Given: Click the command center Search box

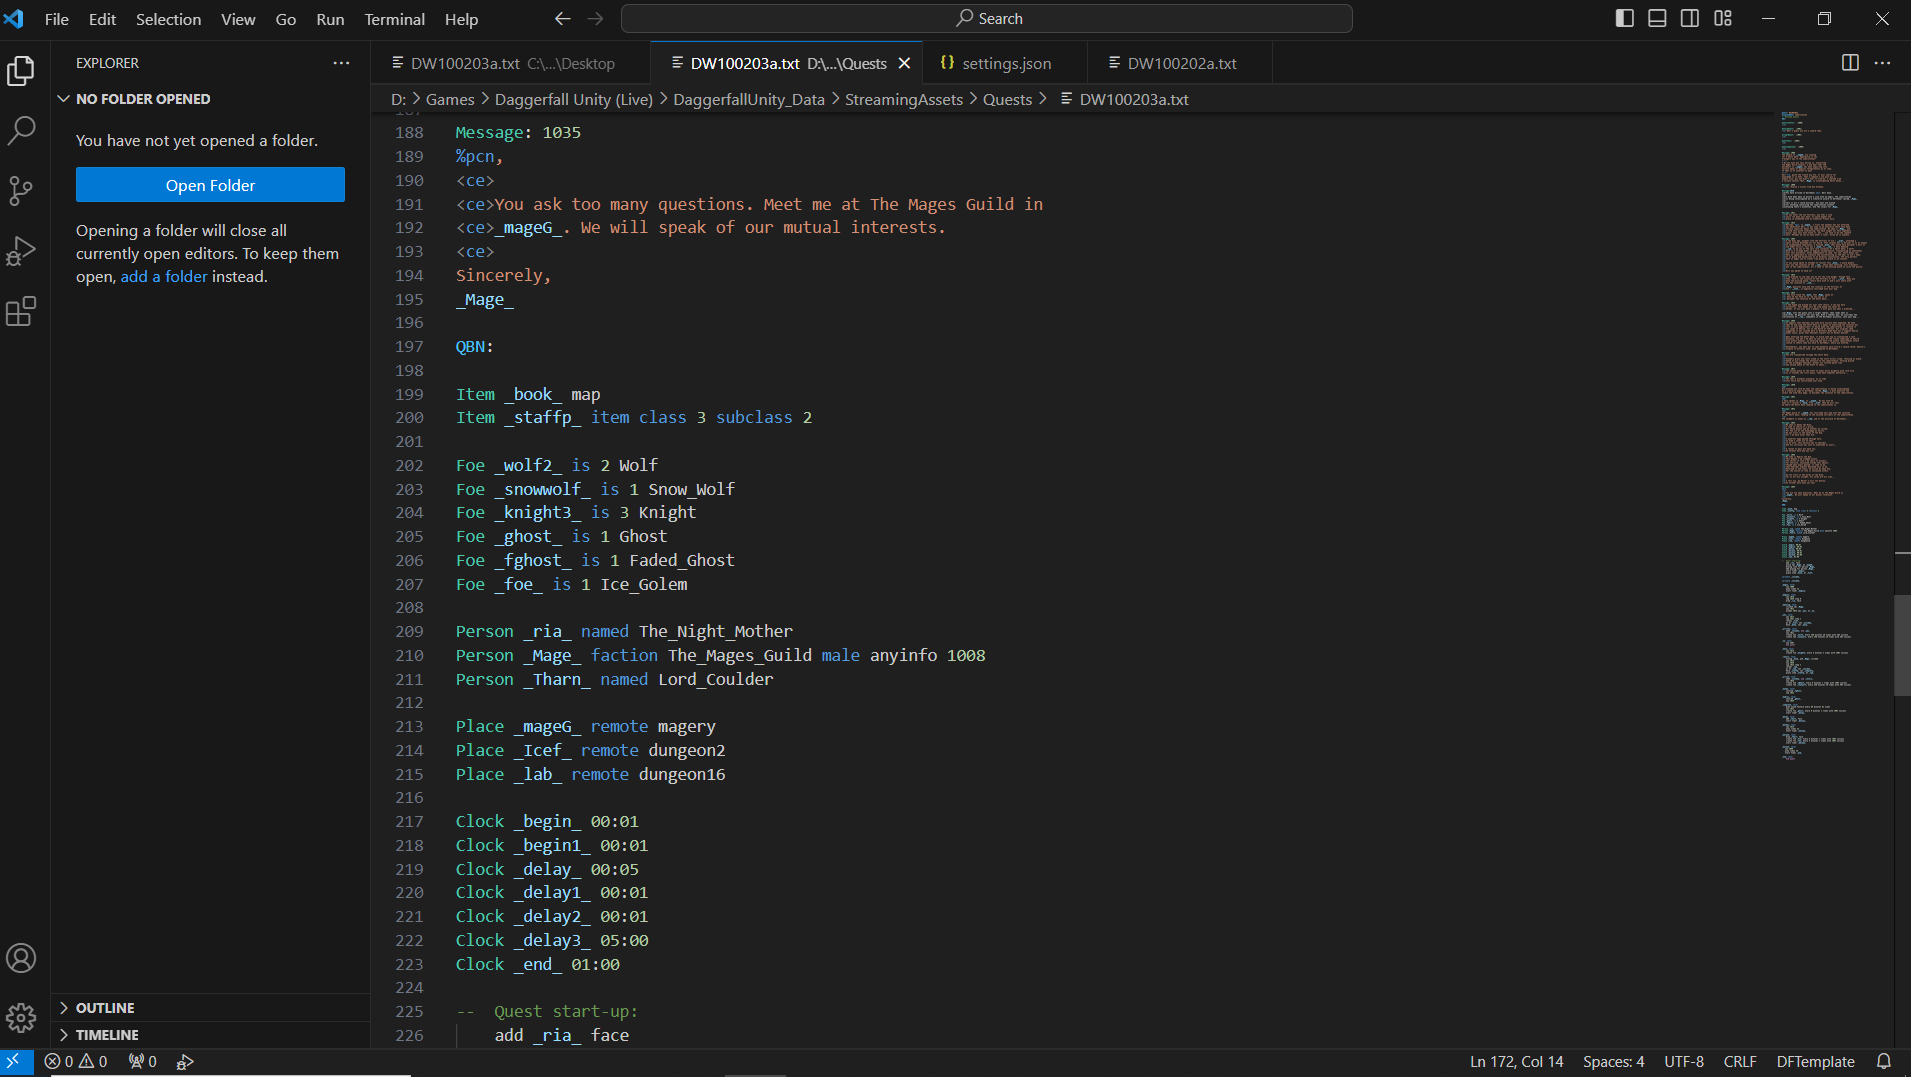Looking at the screenshot, I should click(986, 19).
